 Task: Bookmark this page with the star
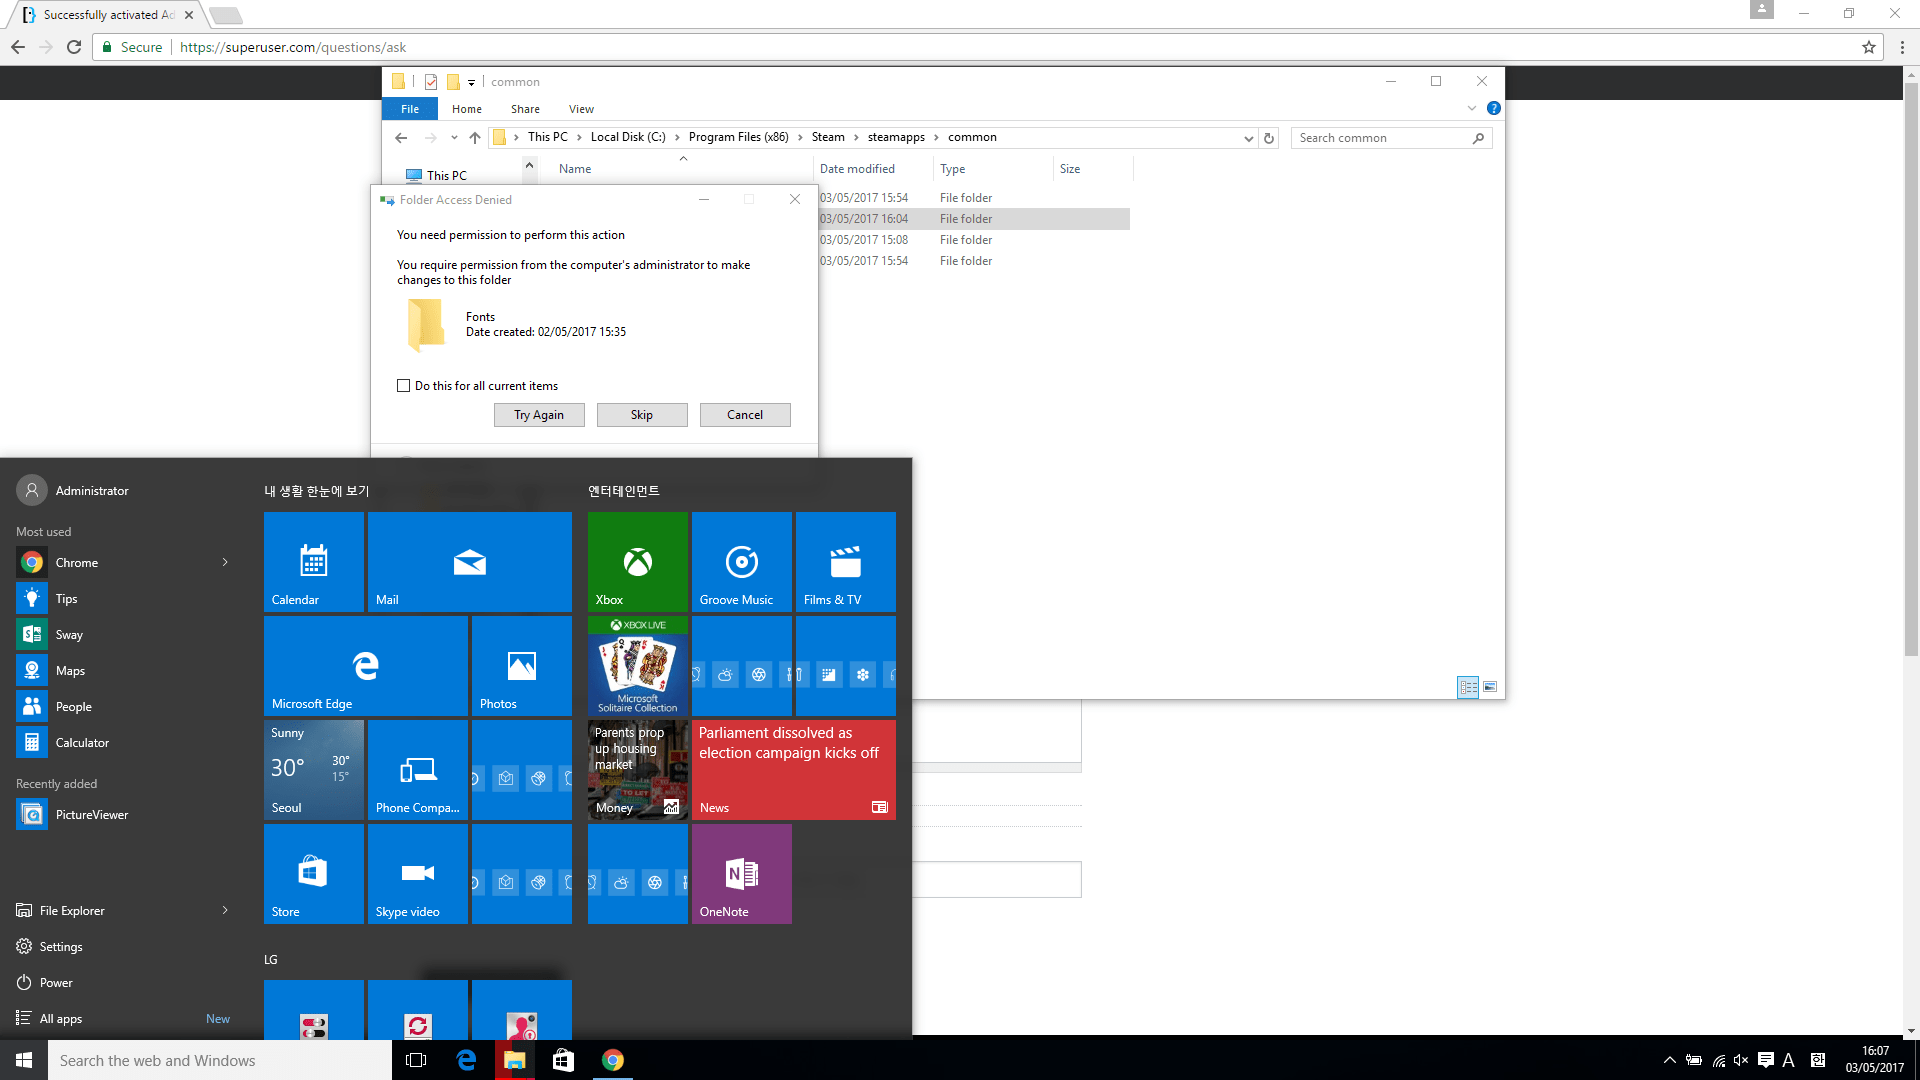(1868, 47)
